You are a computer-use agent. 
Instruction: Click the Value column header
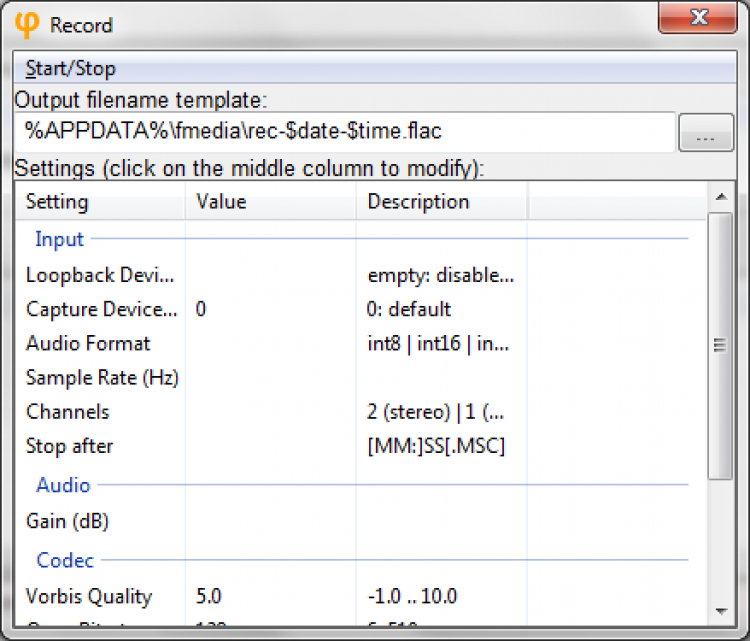click(x=270, y=201)
